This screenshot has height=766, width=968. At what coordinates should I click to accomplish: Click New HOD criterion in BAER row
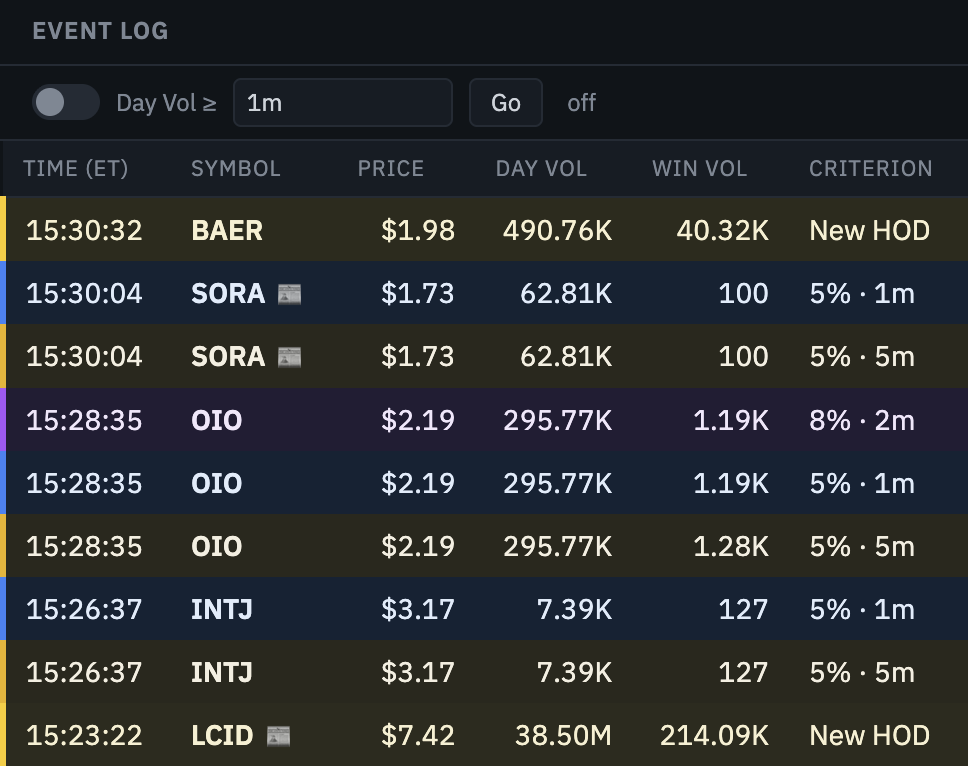pyautogui.click(x=869, y=230)
